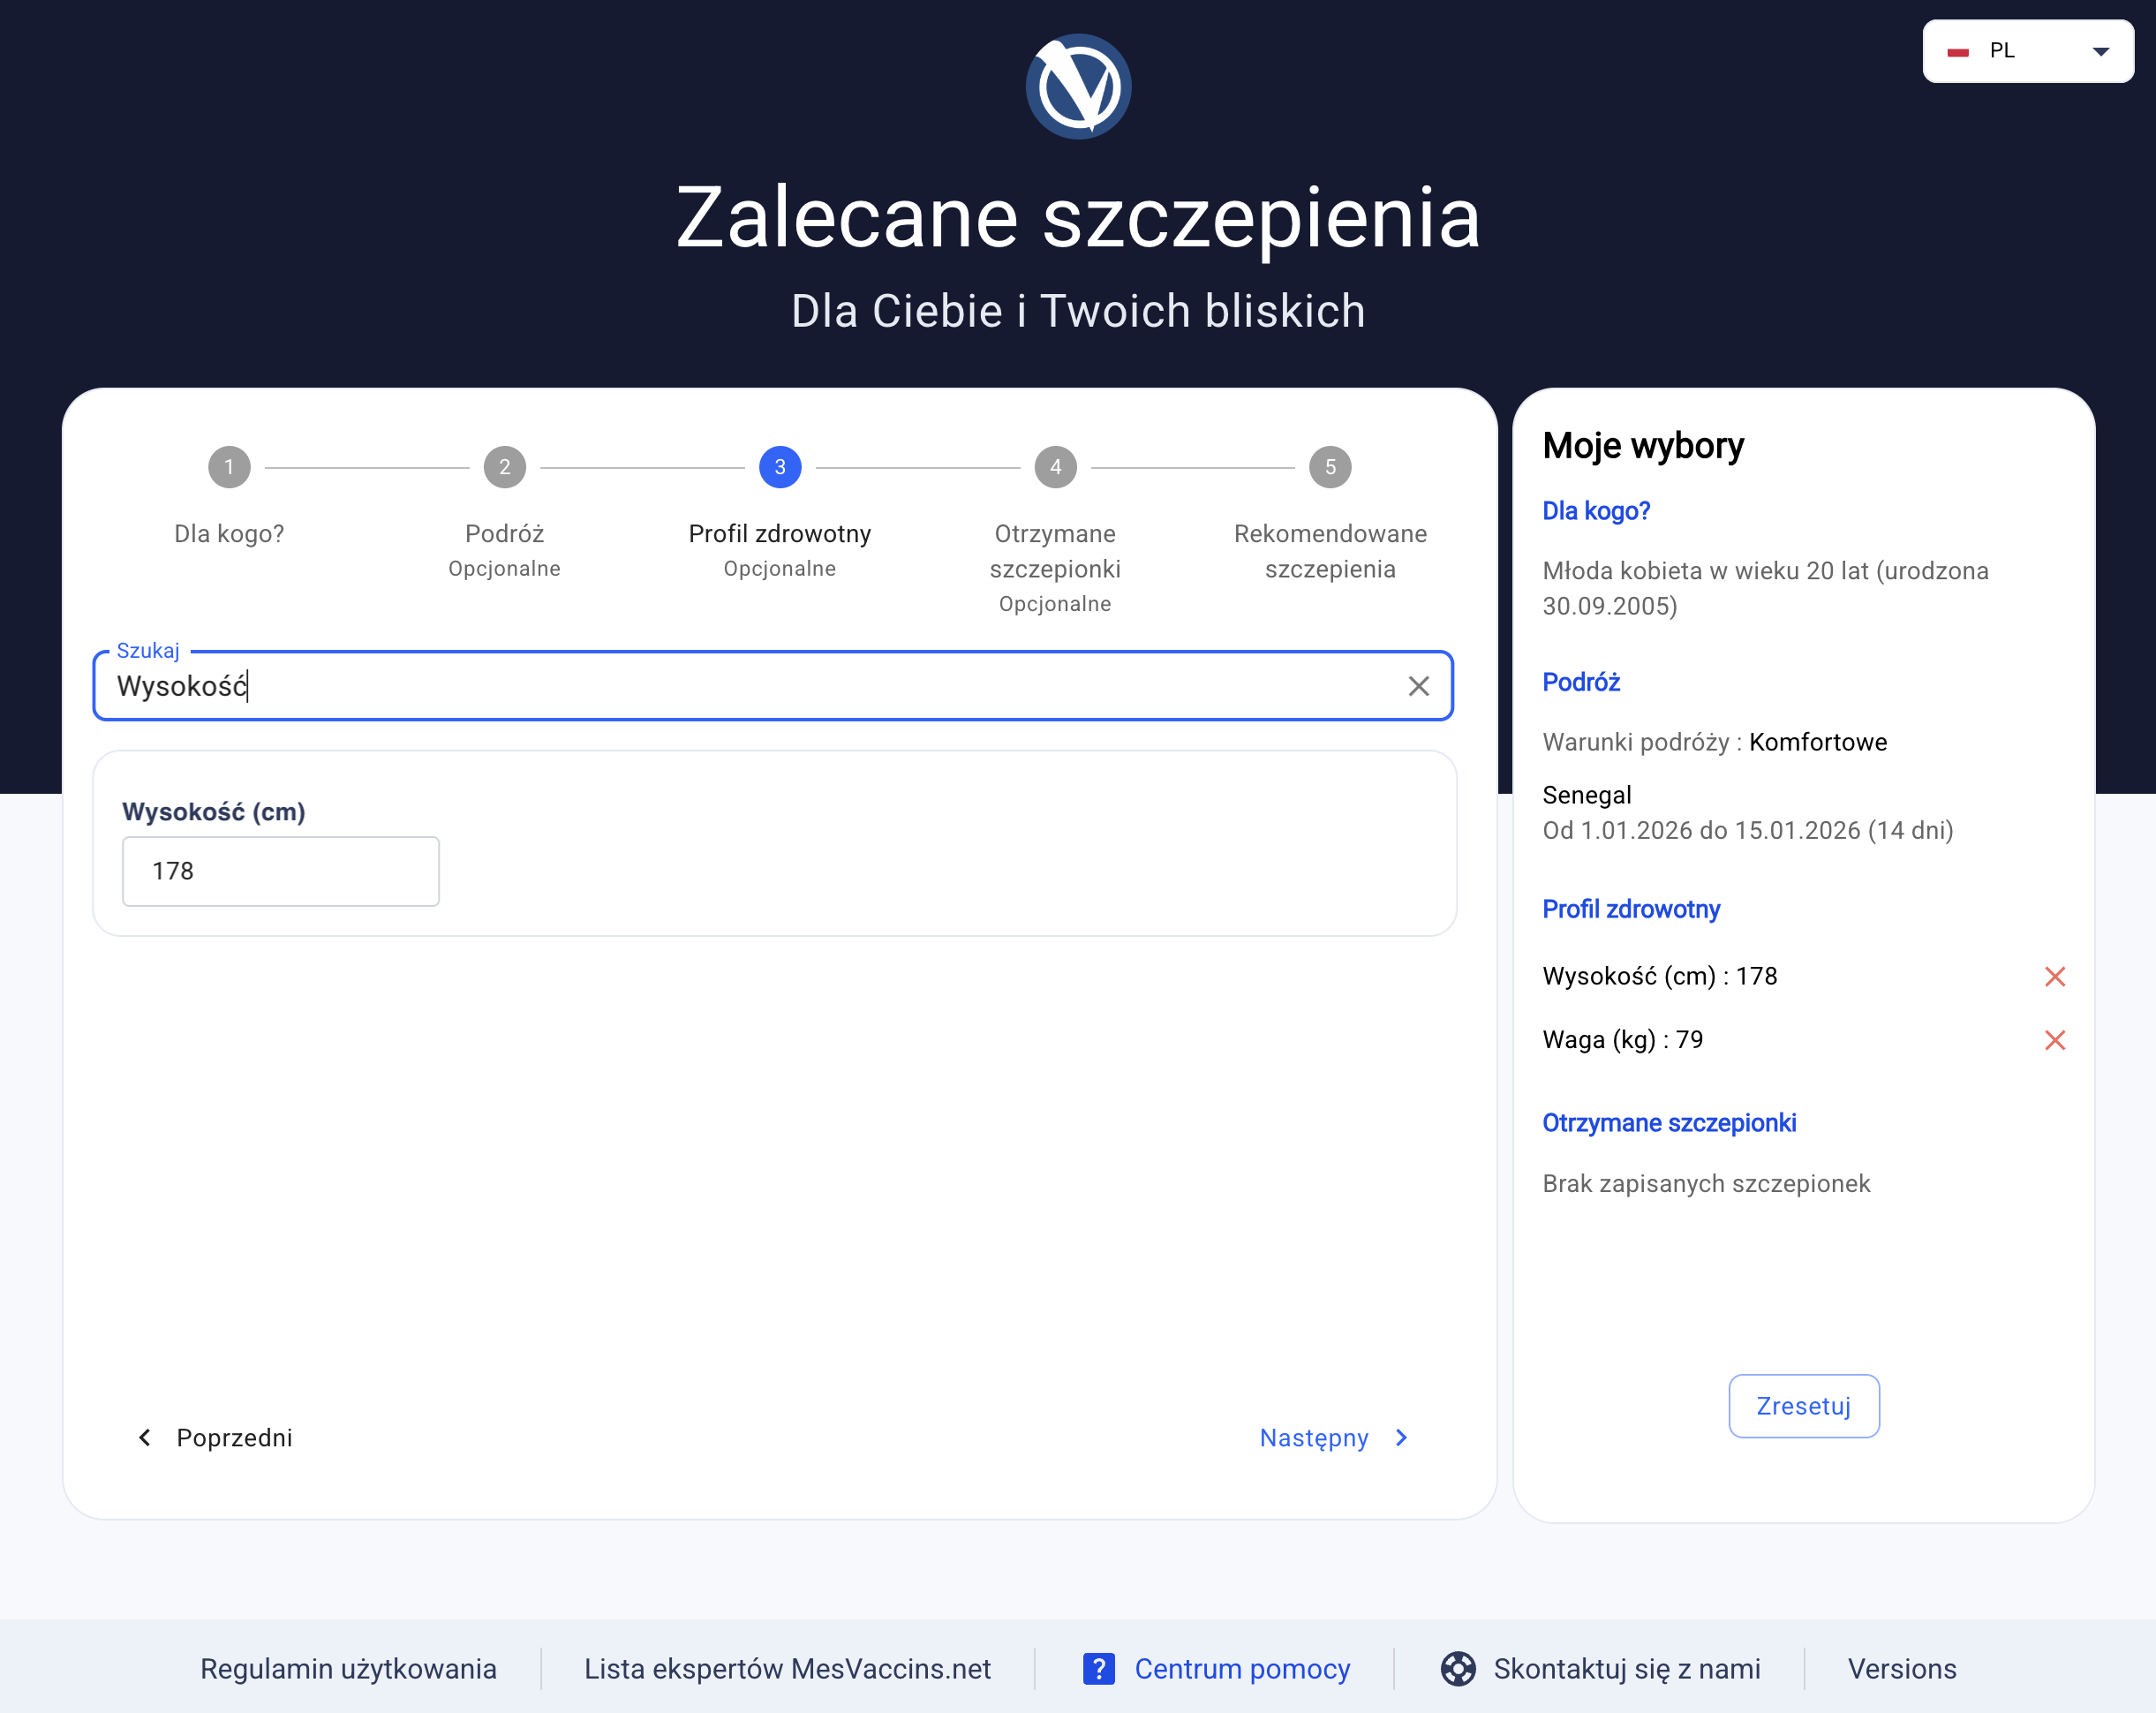This screenshot has width=2156, height=1713.
Task: Open Regulamin użytkowania link
Action: 348,1668
